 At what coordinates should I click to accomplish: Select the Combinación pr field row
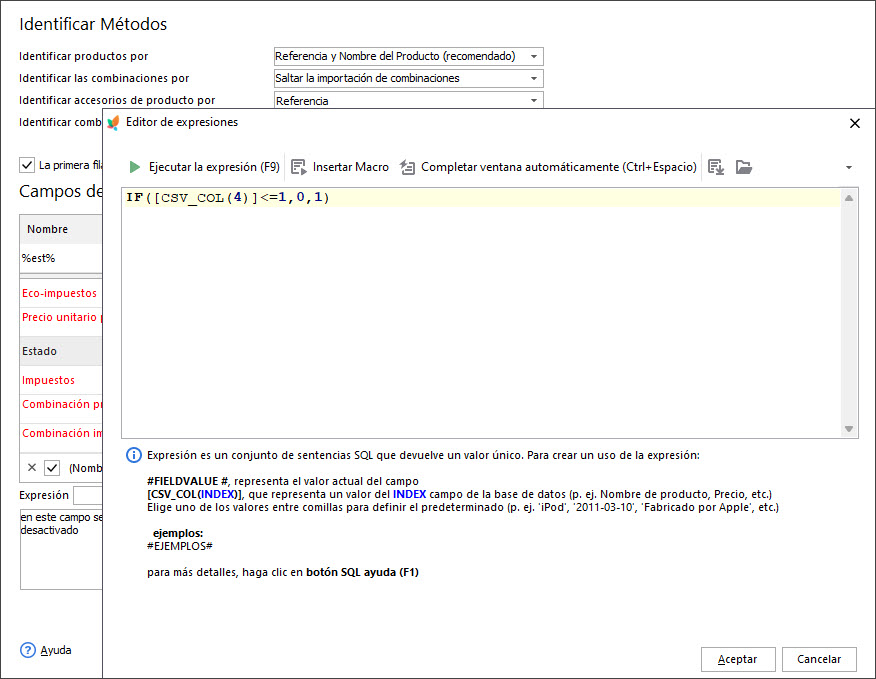point(61,404)
